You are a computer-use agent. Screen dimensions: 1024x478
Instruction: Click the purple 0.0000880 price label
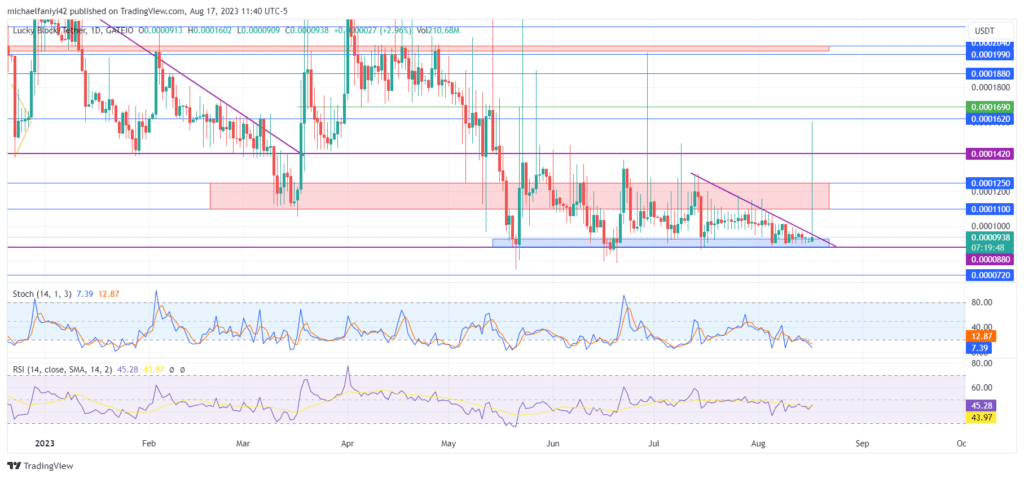coord(990,259)
